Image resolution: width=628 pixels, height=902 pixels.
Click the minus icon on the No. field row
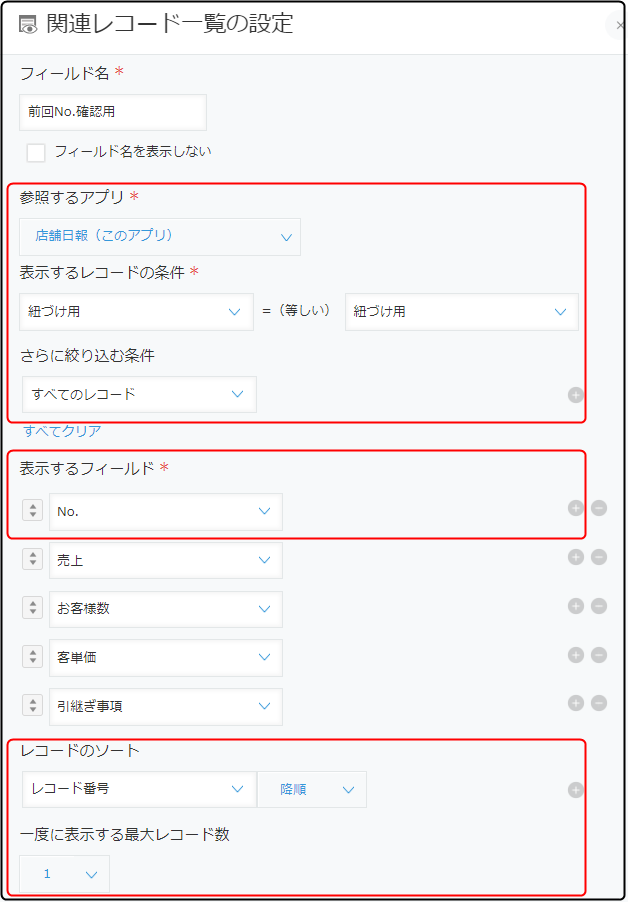click(599, 508)
